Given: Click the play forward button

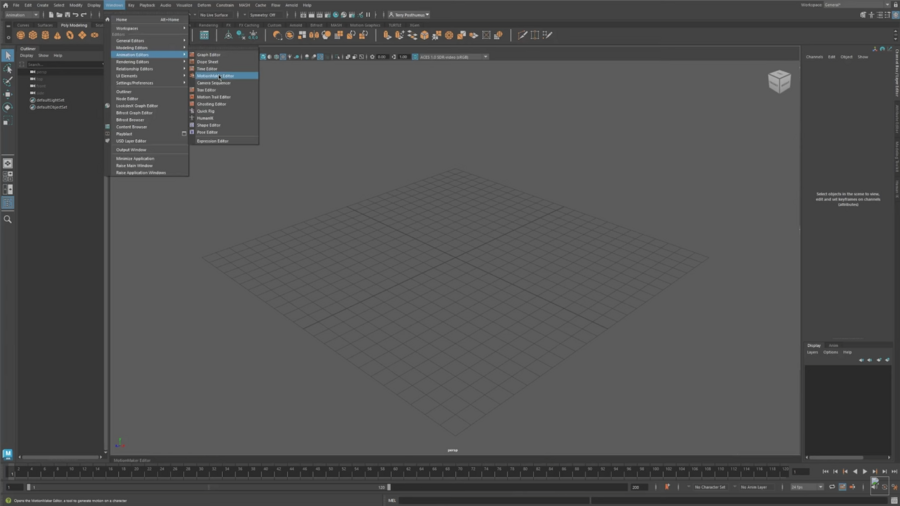Looking at the screenshot, I should tap(864, 471).
